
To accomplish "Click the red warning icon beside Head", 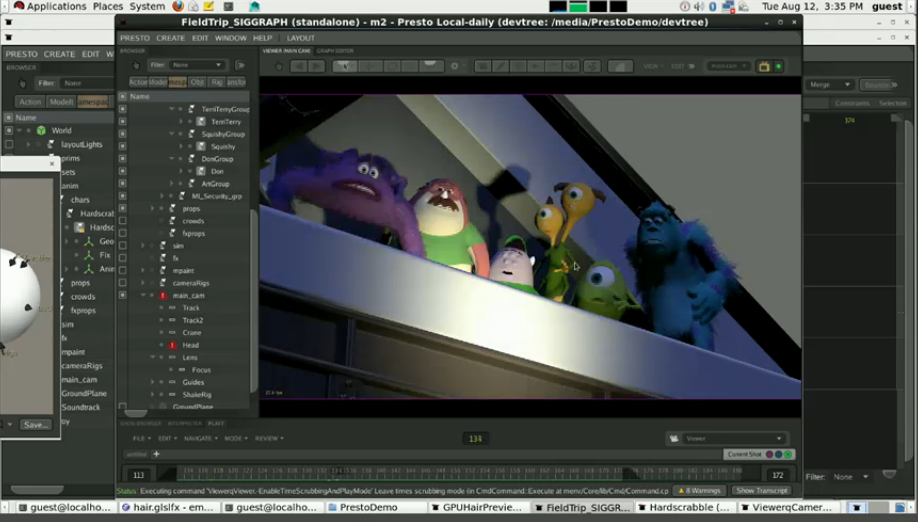I will coord(172,345).
